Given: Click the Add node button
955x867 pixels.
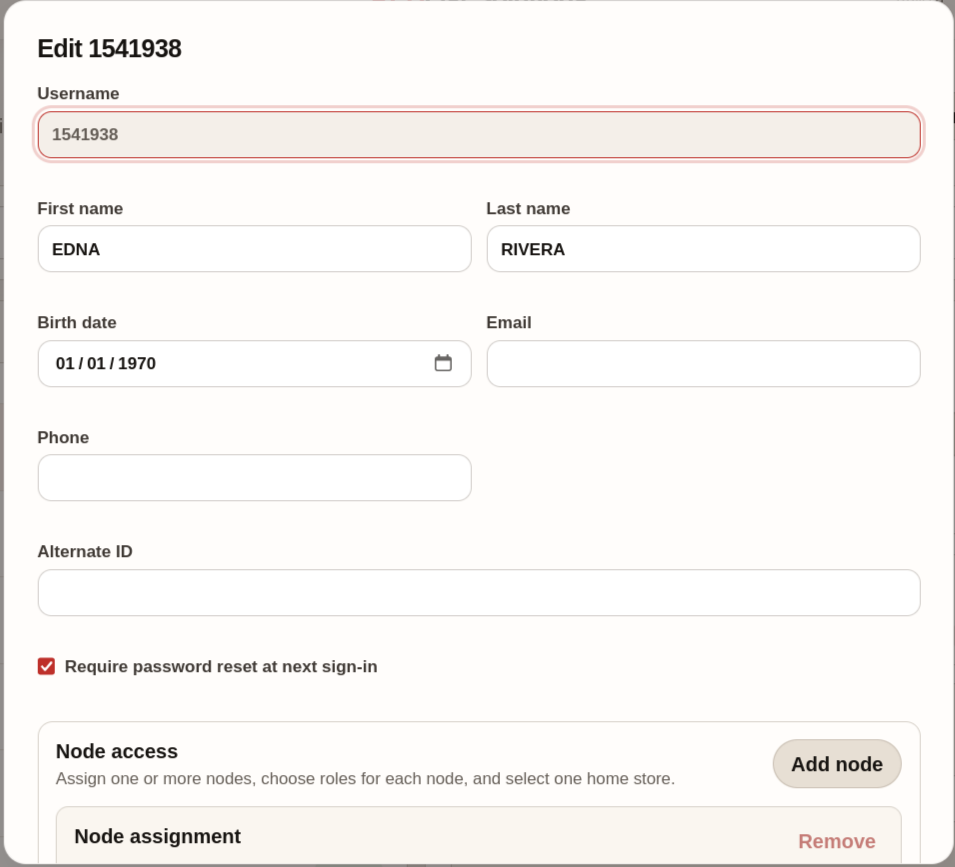Looking at the screenshot, I should pos(837,763).
